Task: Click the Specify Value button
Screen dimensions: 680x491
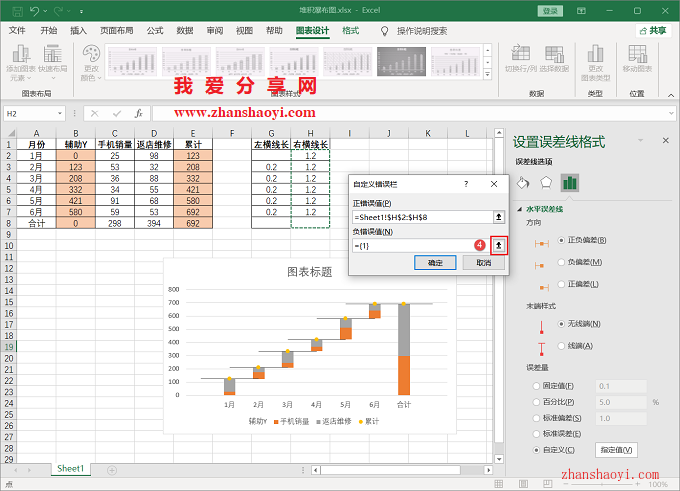Action: point(616,450)
